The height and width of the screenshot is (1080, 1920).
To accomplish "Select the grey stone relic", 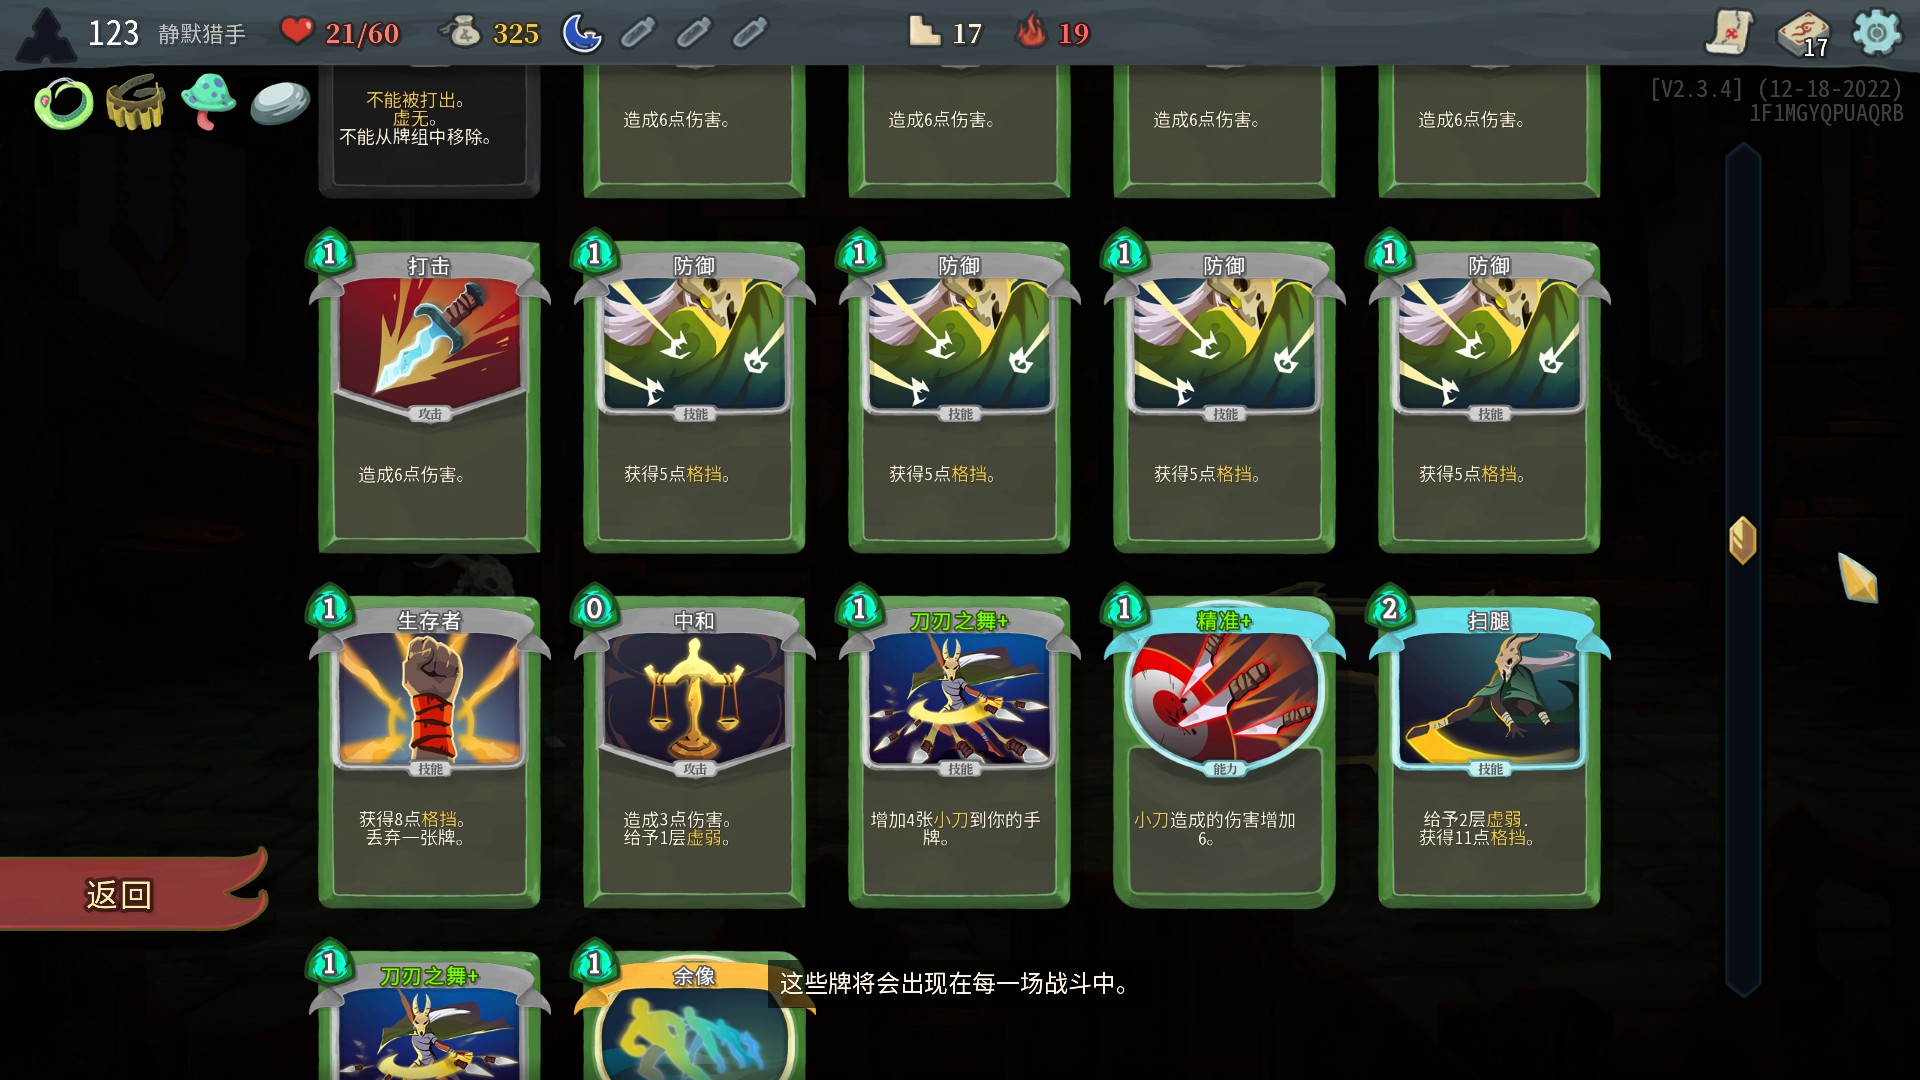I will (280, 103).
